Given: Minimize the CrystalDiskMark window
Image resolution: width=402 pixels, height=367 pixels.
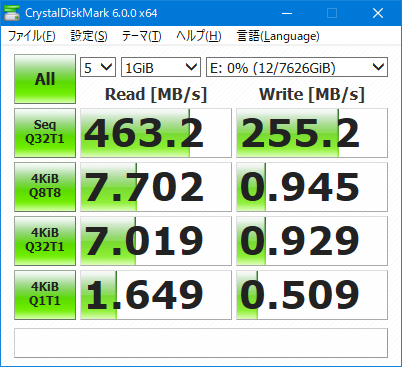Looking at the screenshot, I should point(287,13).
